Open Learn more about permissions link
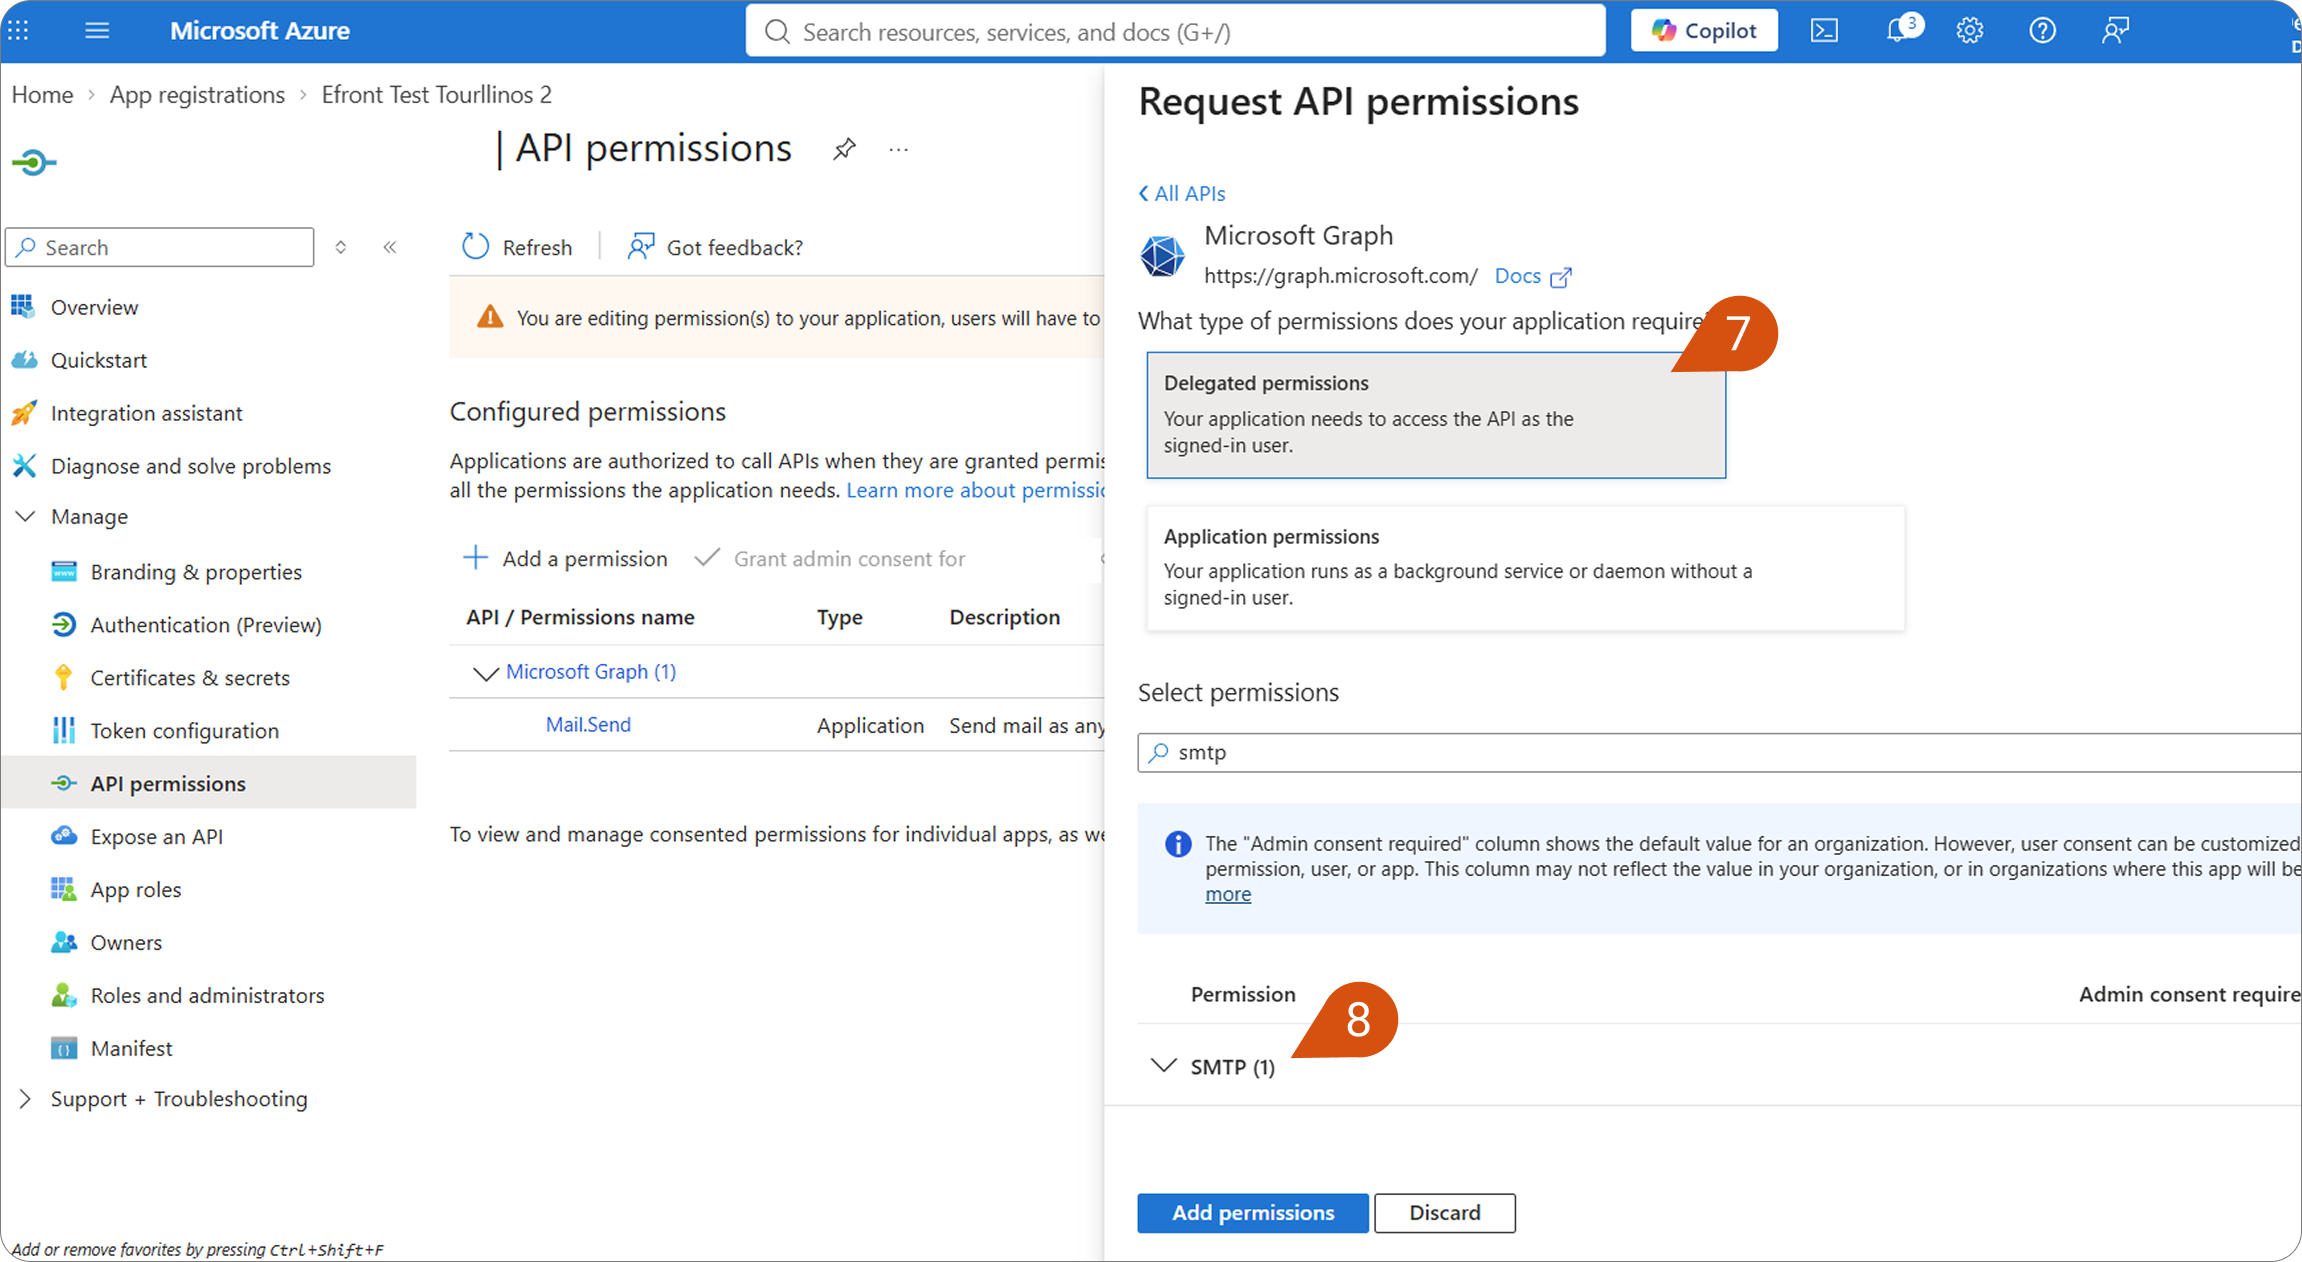This screenshot has width=2302, height=1262. pos(975,490)
